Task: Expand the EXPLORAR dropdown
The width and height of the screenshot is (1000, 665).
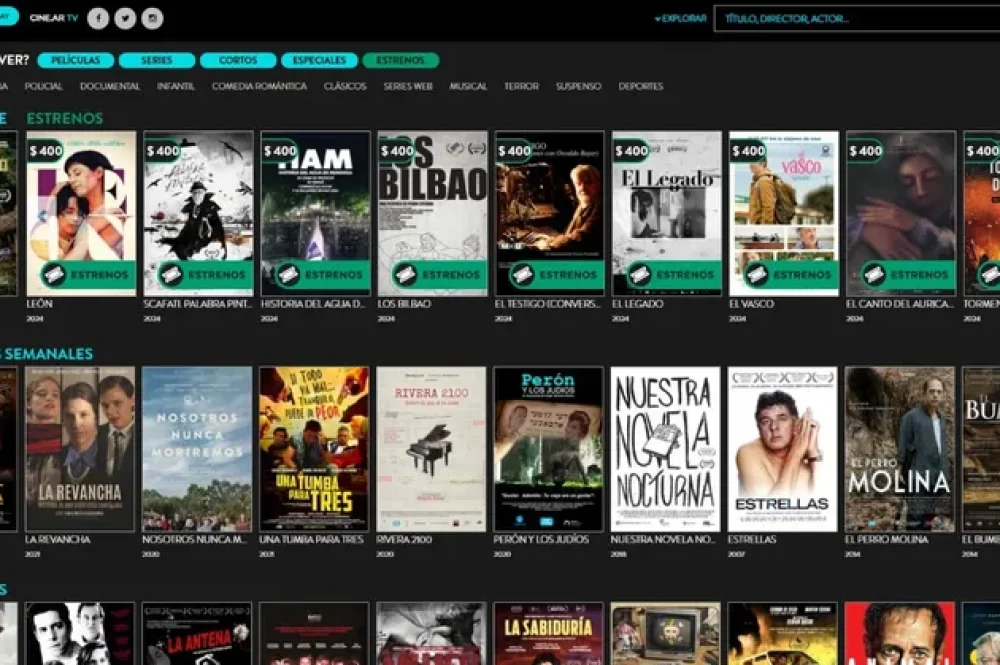Action: coord(678,17)
